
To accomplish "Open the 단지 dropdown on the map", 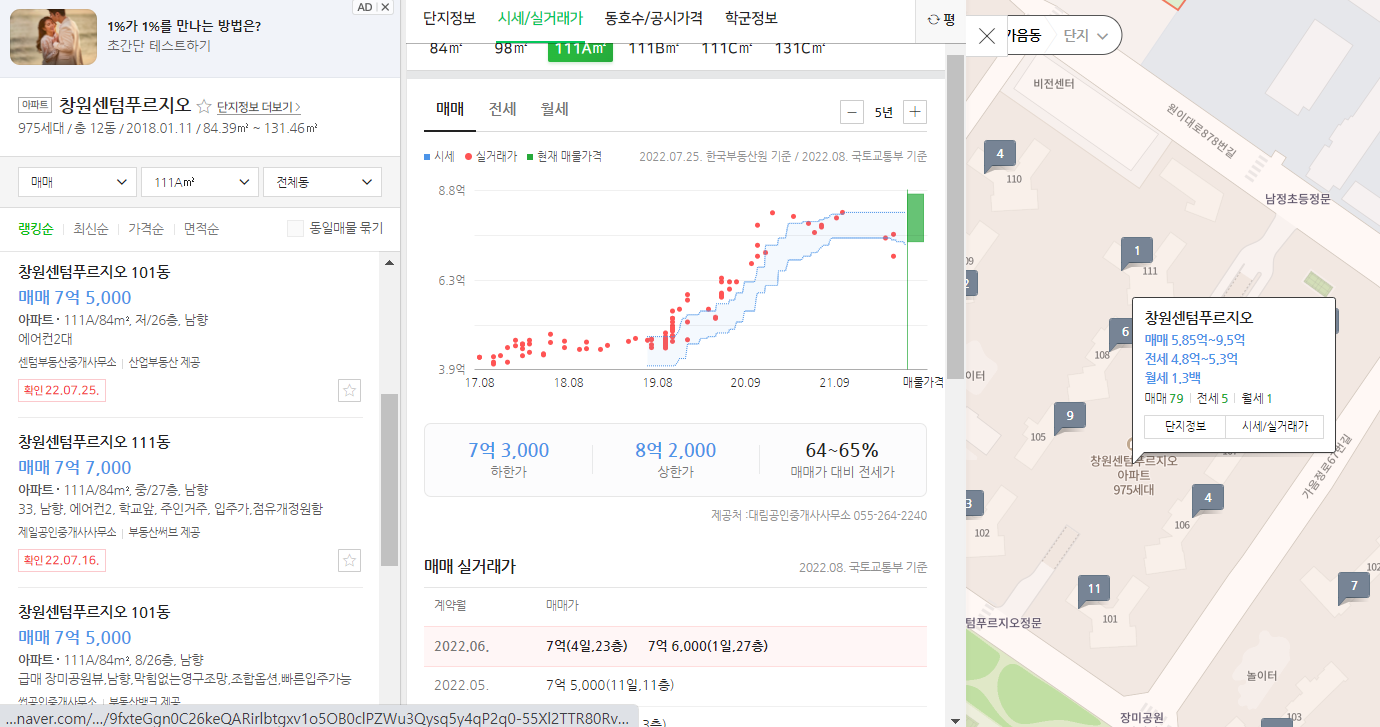I will pyautogui.click(x=1085, y=36).
